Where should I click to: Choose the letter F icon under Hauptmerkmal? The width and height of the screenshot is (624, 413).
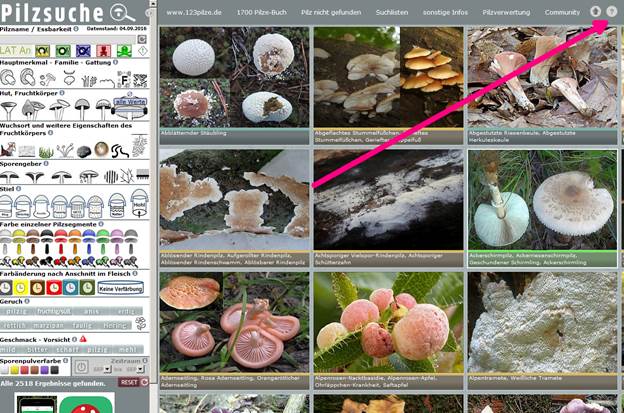124,80
